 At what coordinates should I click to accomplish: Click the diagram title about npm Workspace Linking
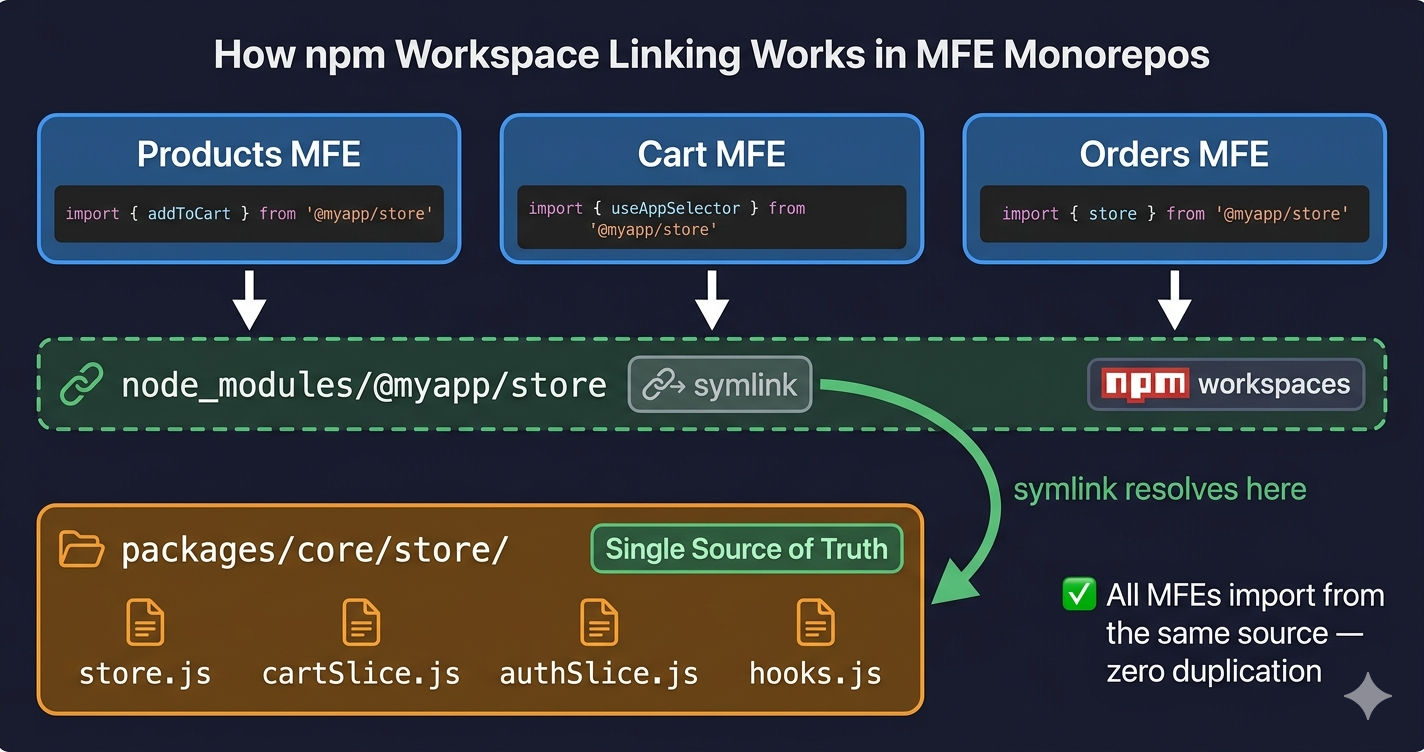712,55
